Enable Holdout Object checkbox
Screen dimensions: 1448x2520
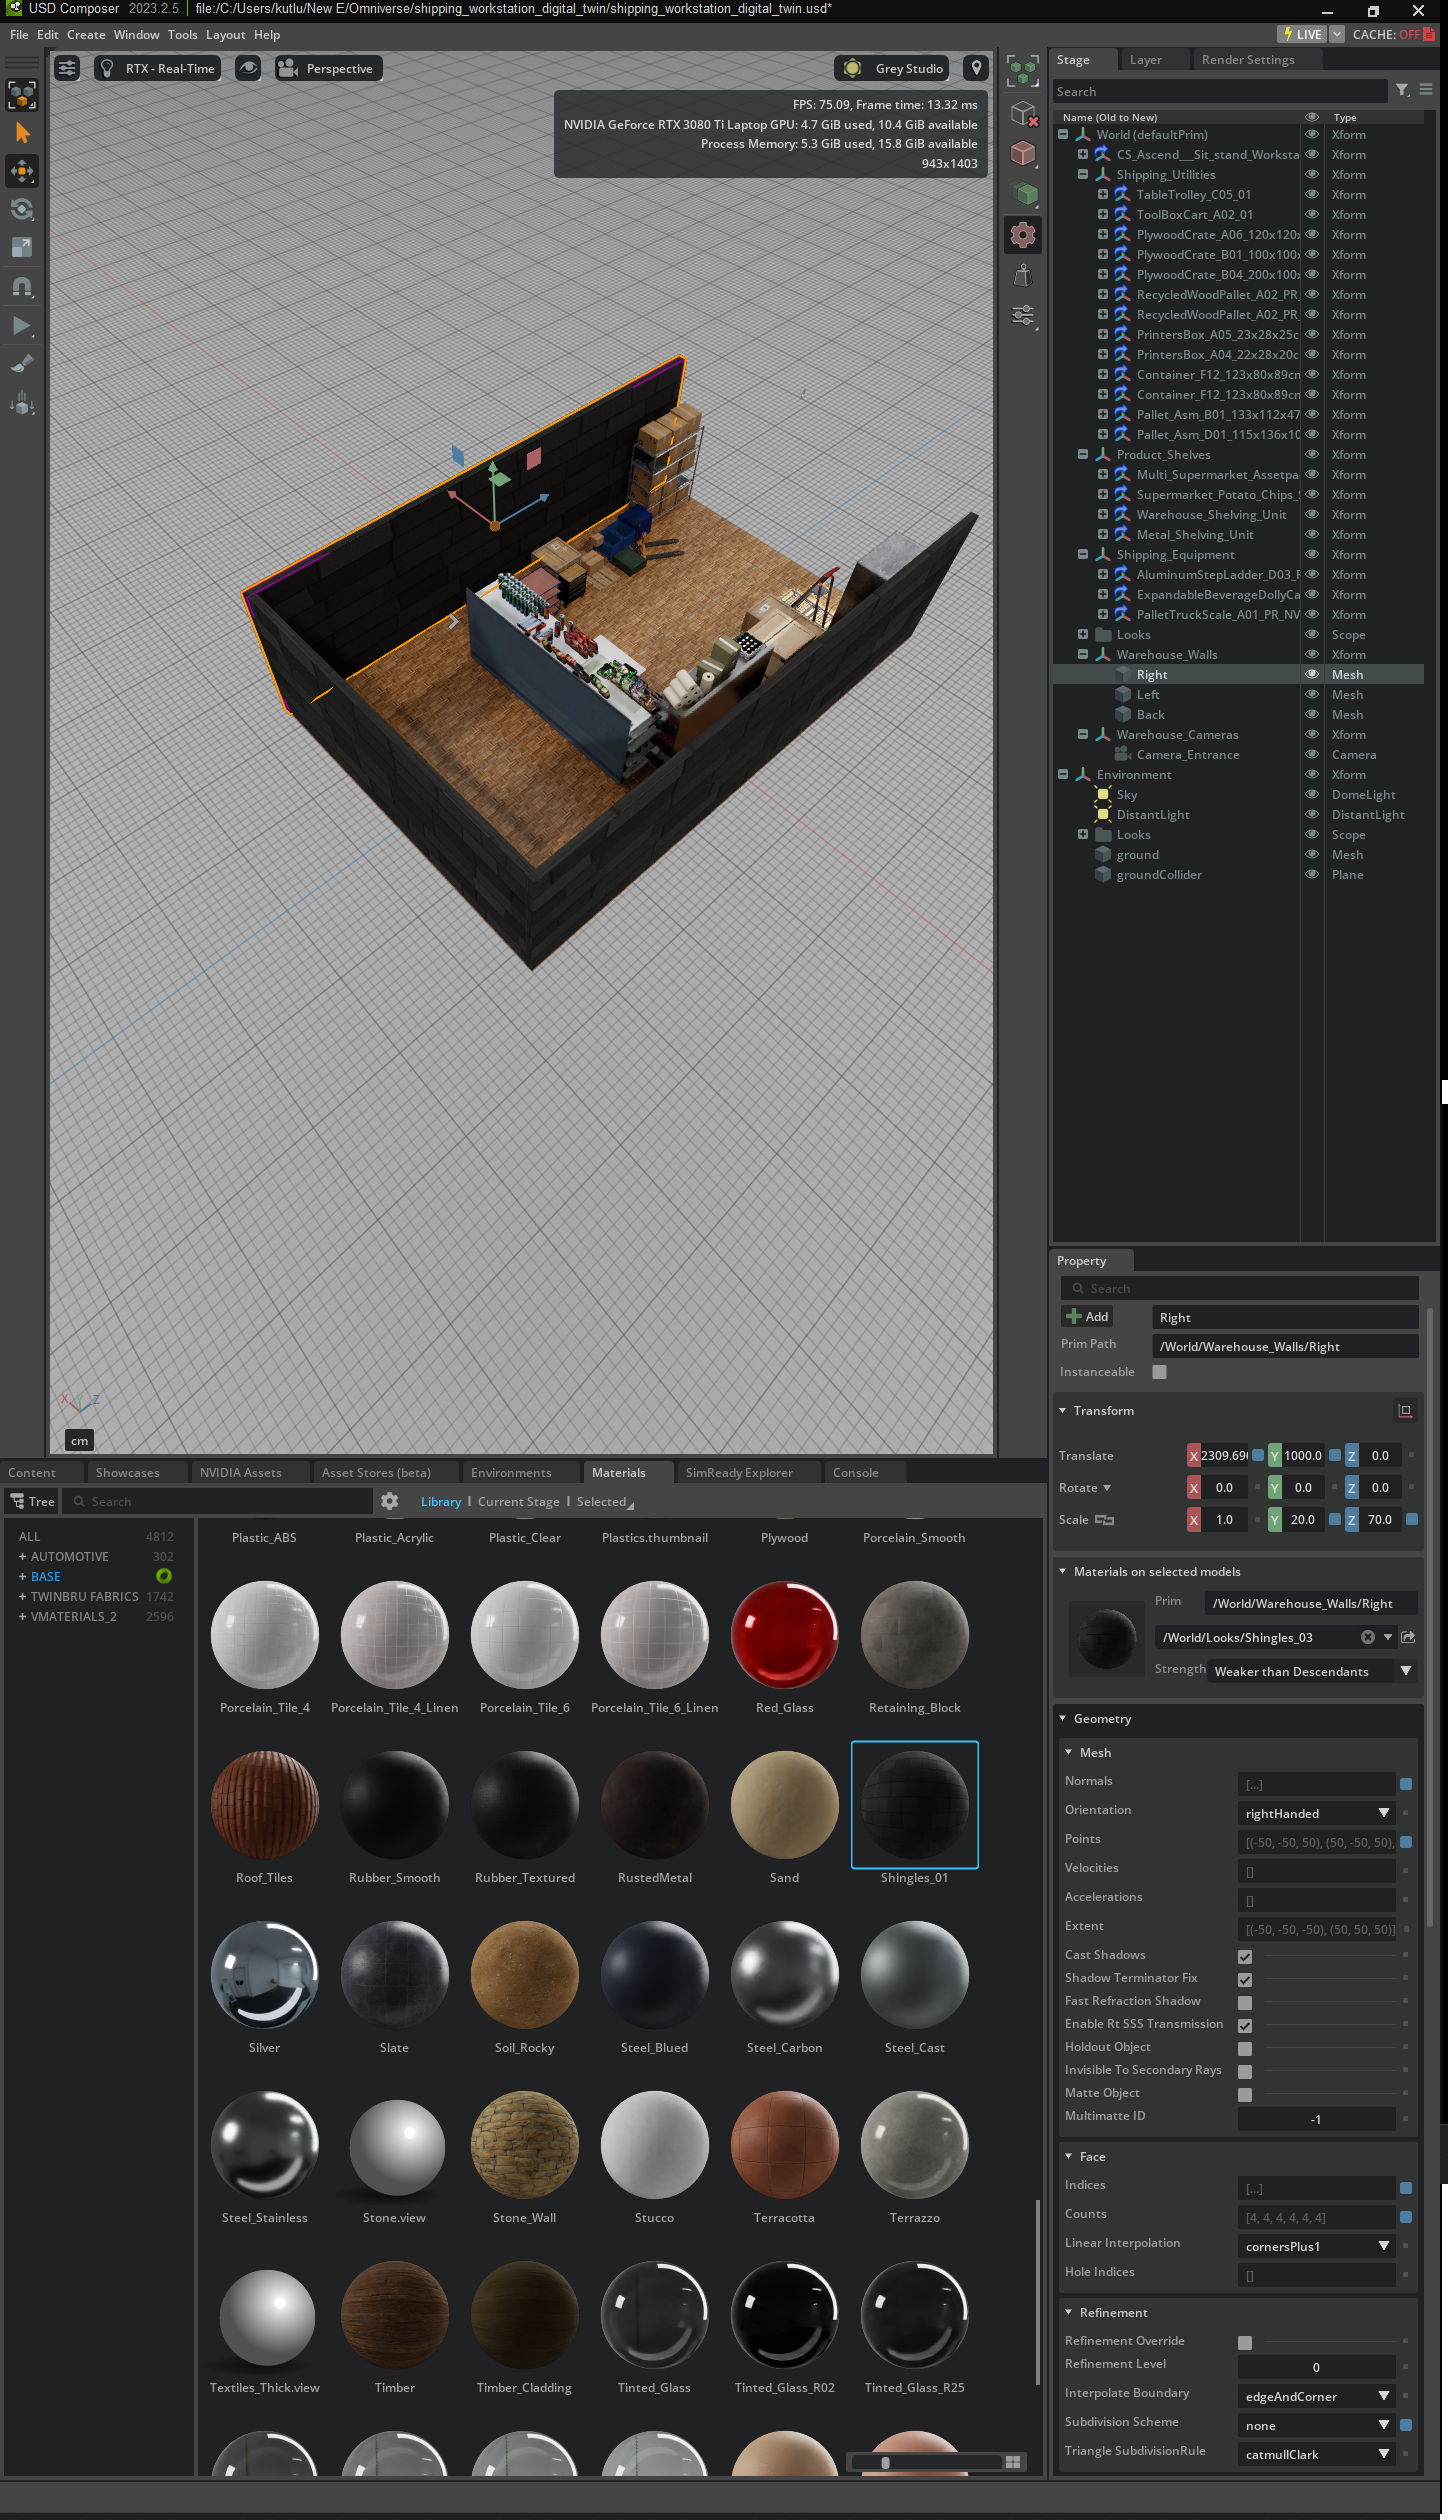click(1245, 2048)
